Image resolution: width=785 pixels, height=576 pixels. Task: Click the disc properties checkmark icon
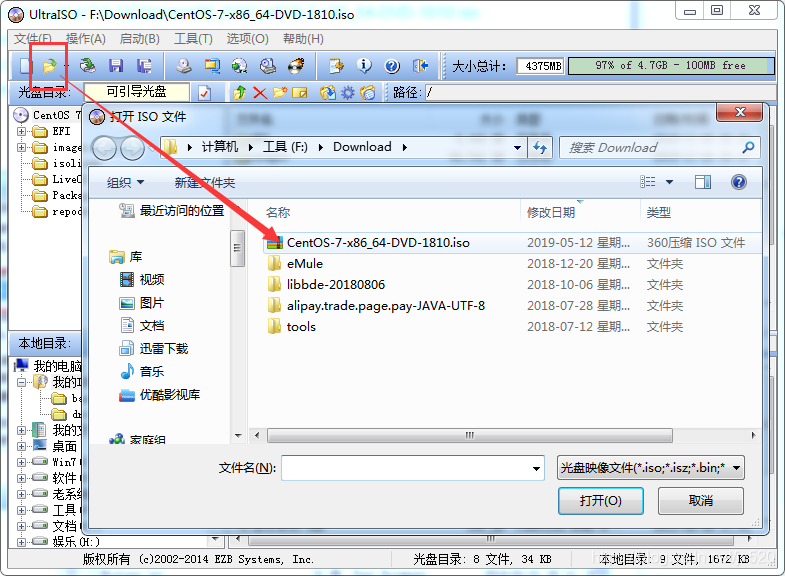204,93
